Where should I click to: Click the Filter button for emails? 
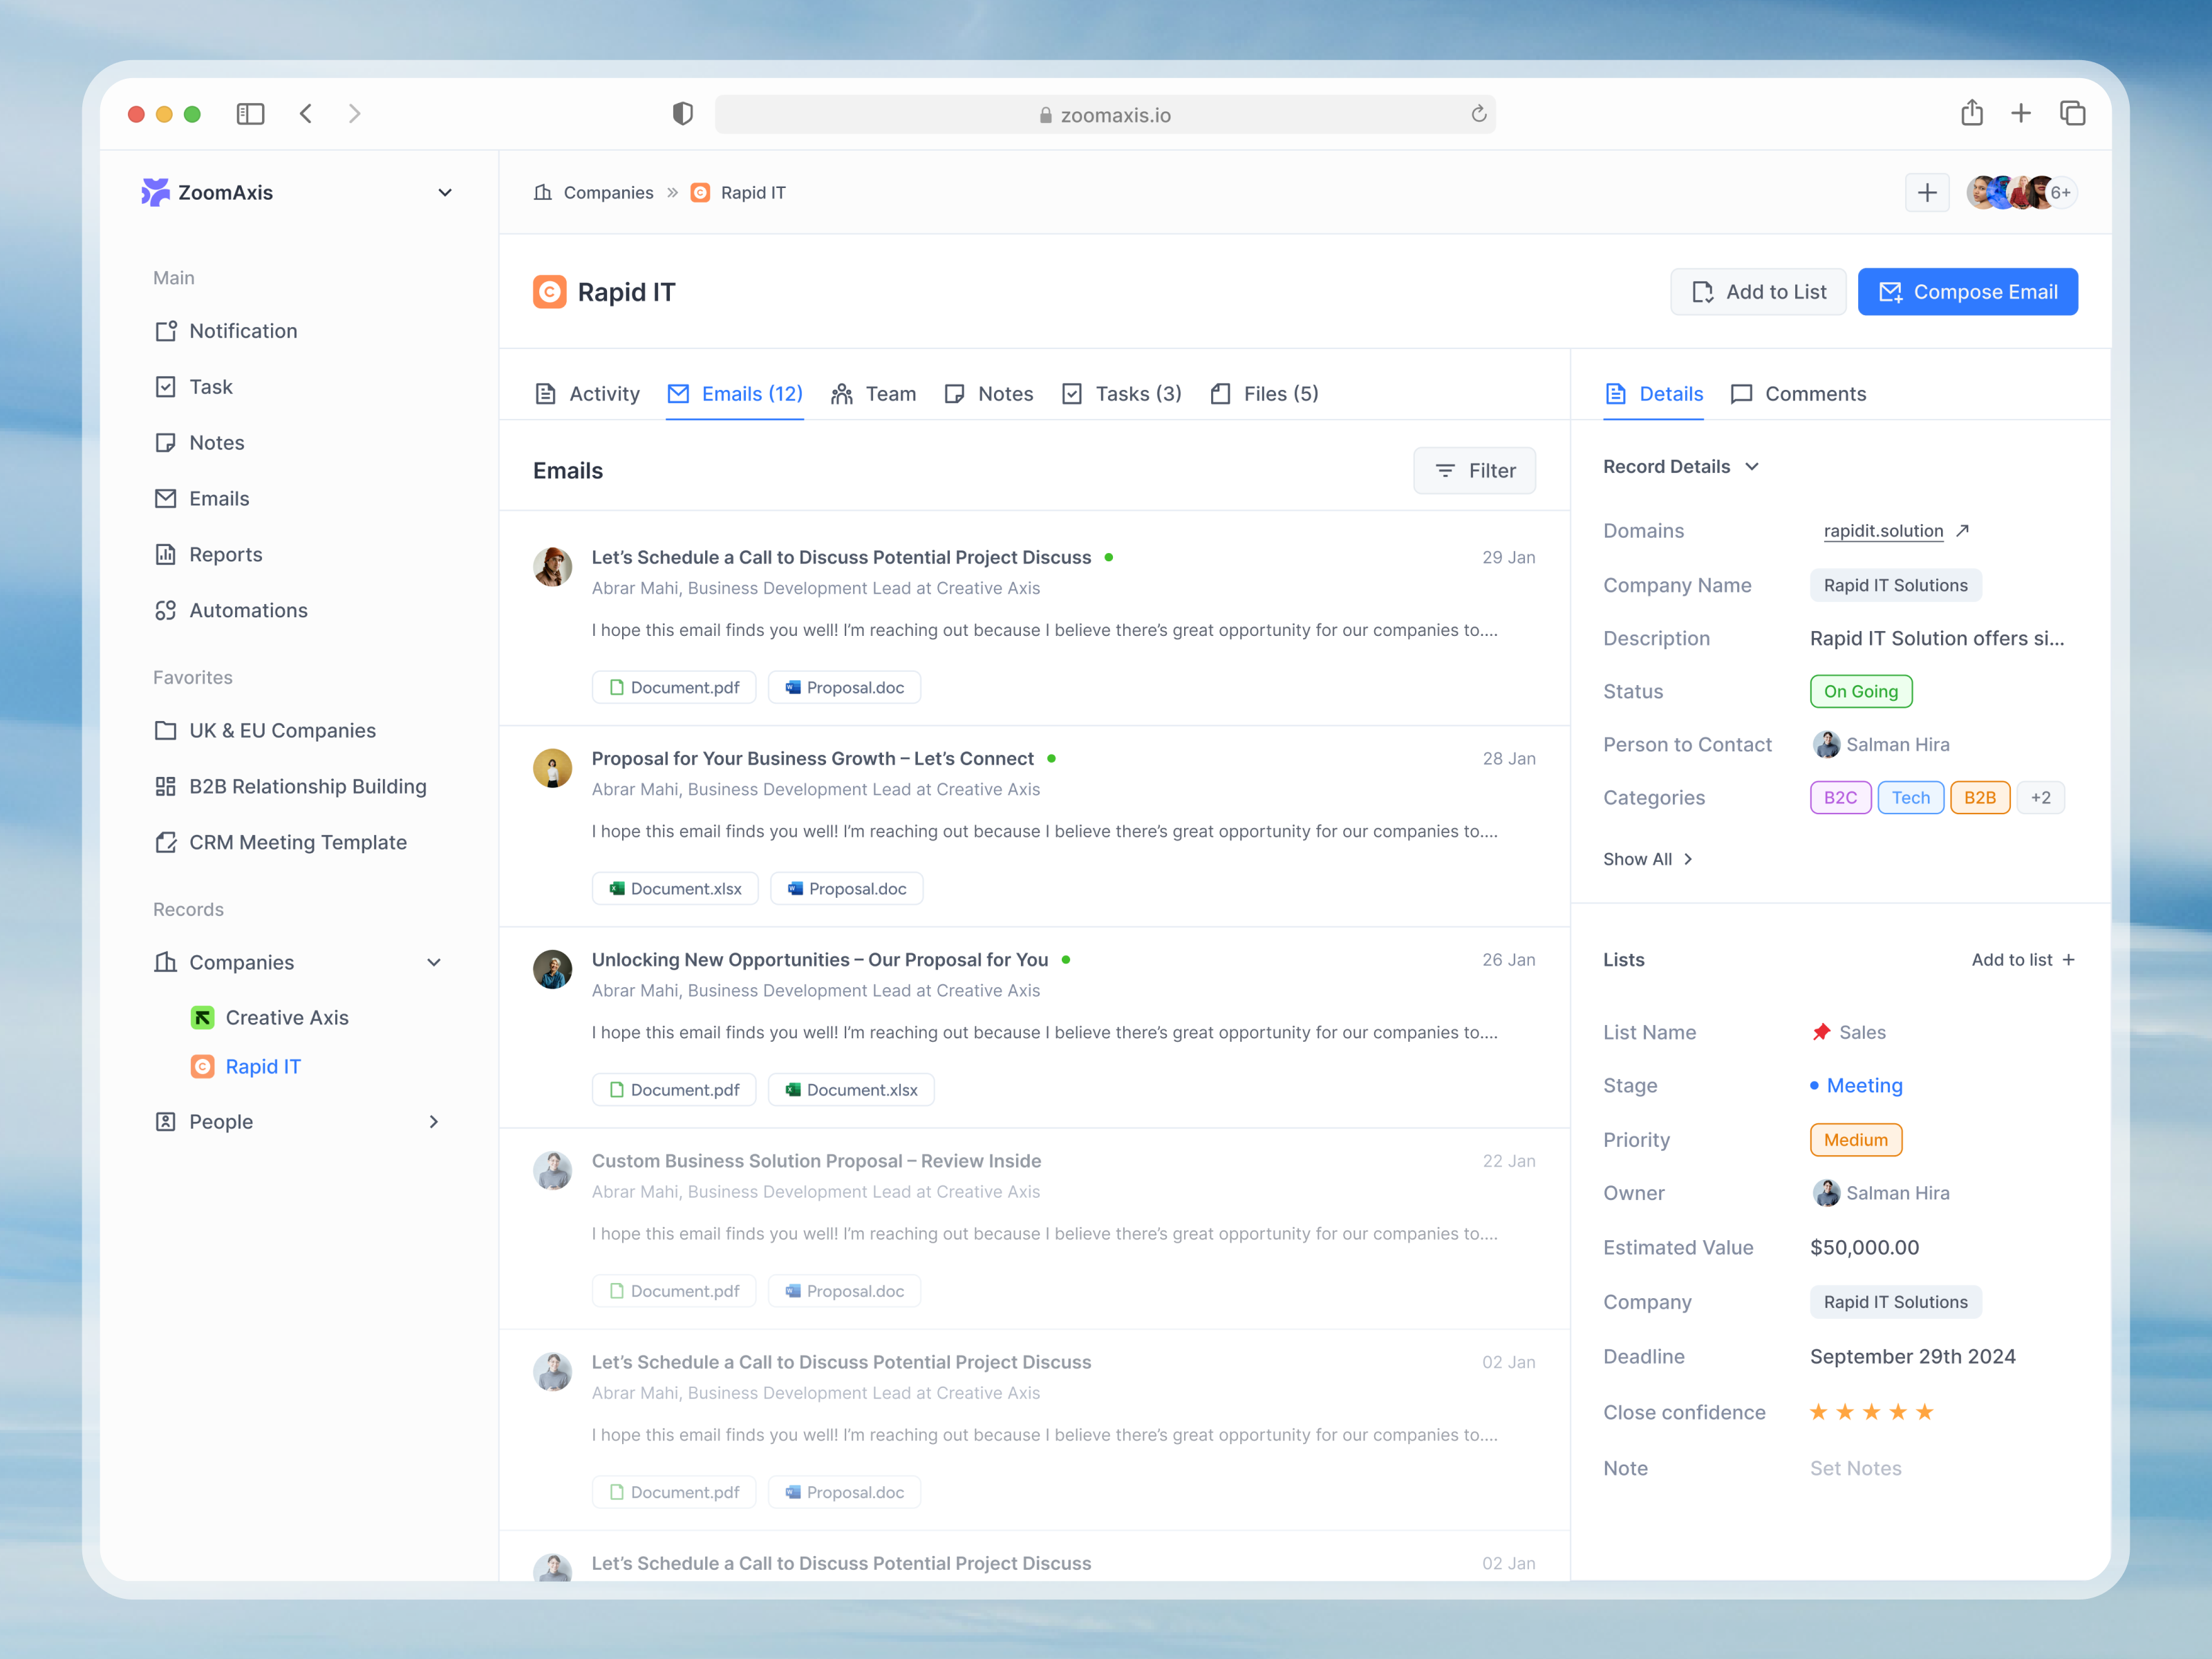click(1474, 471)
